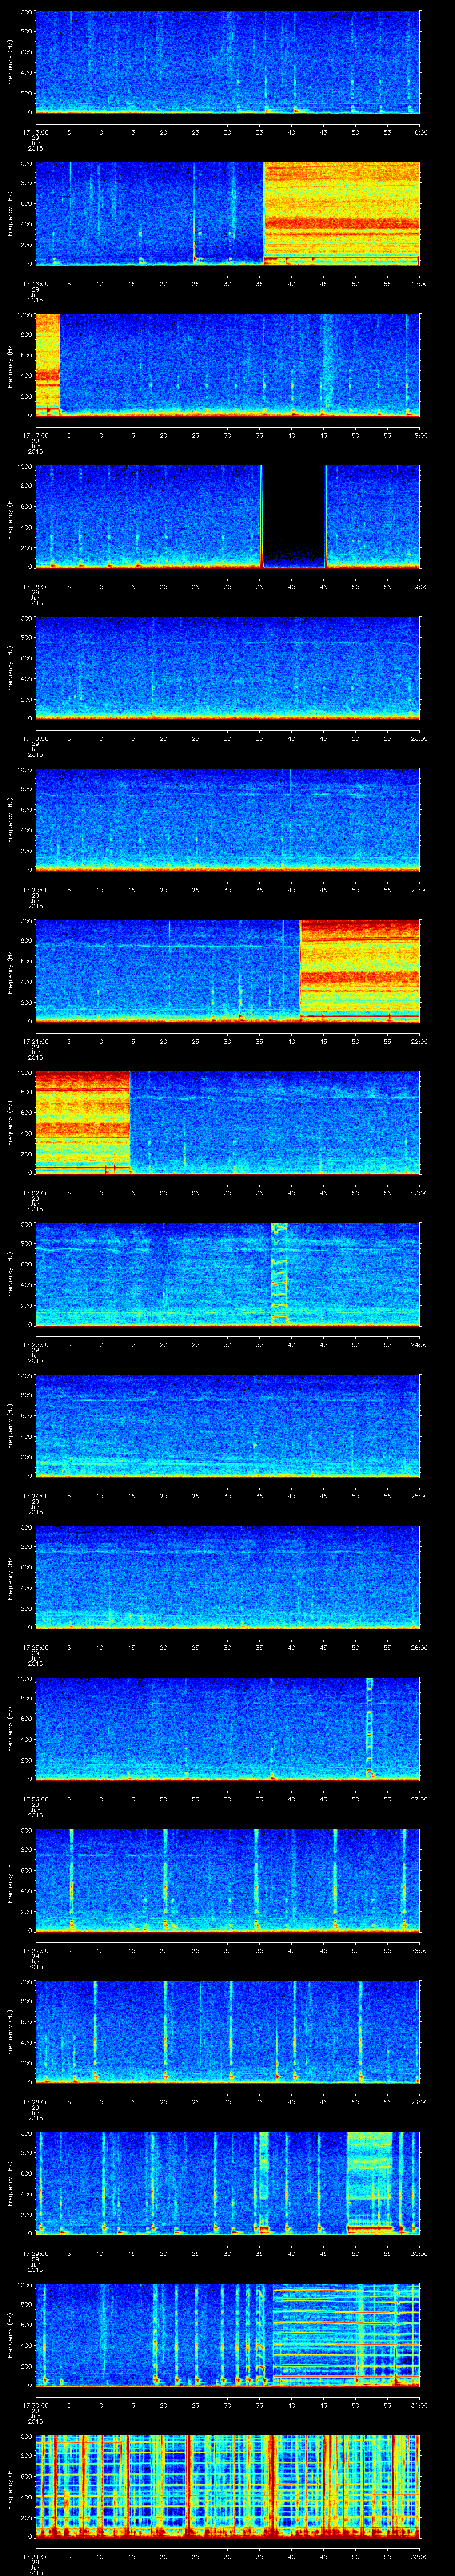Select the spectrogram panel starting at 17:20:00

tap(227, 820)
